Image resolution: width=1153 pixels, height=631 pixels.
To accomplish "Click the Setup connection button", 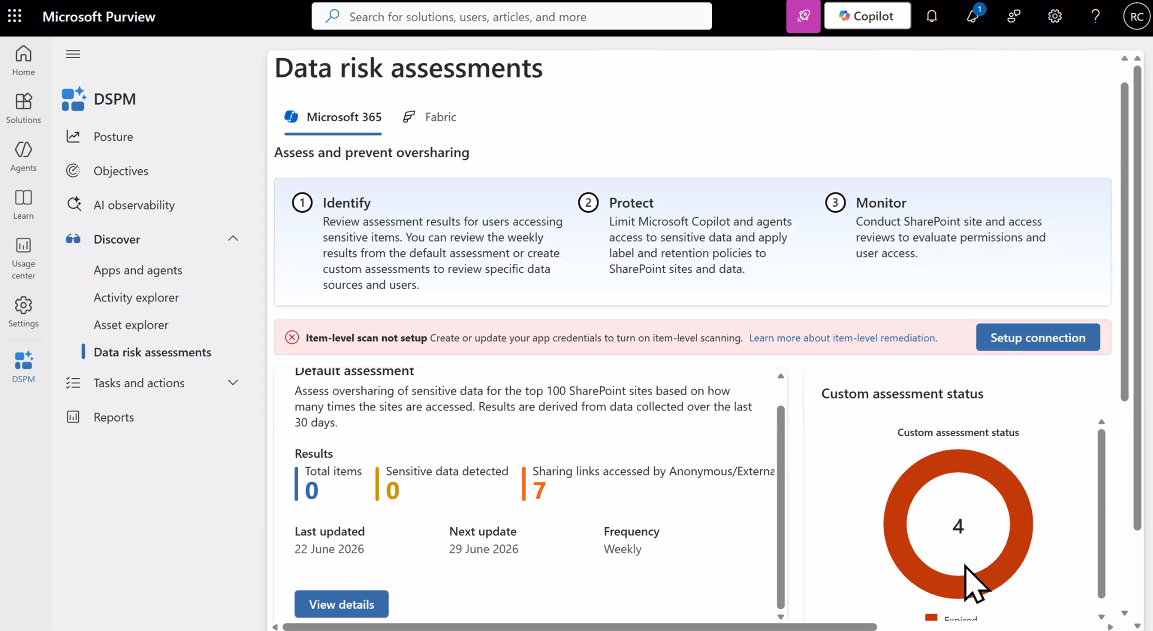I will pos(1038,338).
